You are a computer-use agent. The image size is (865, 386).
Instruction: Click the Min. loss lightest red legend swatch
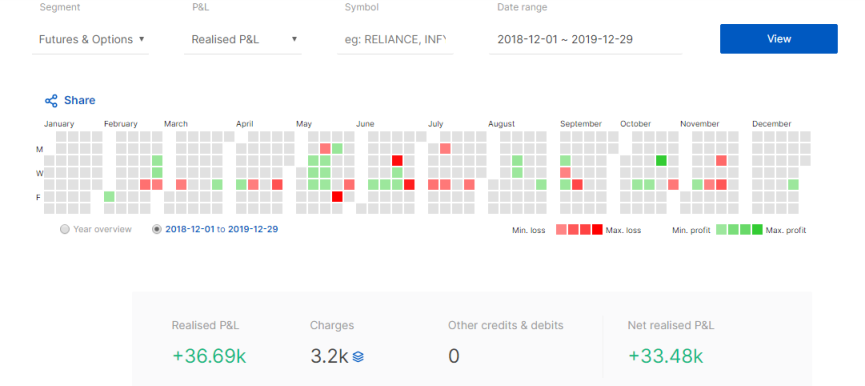point(560,229)
